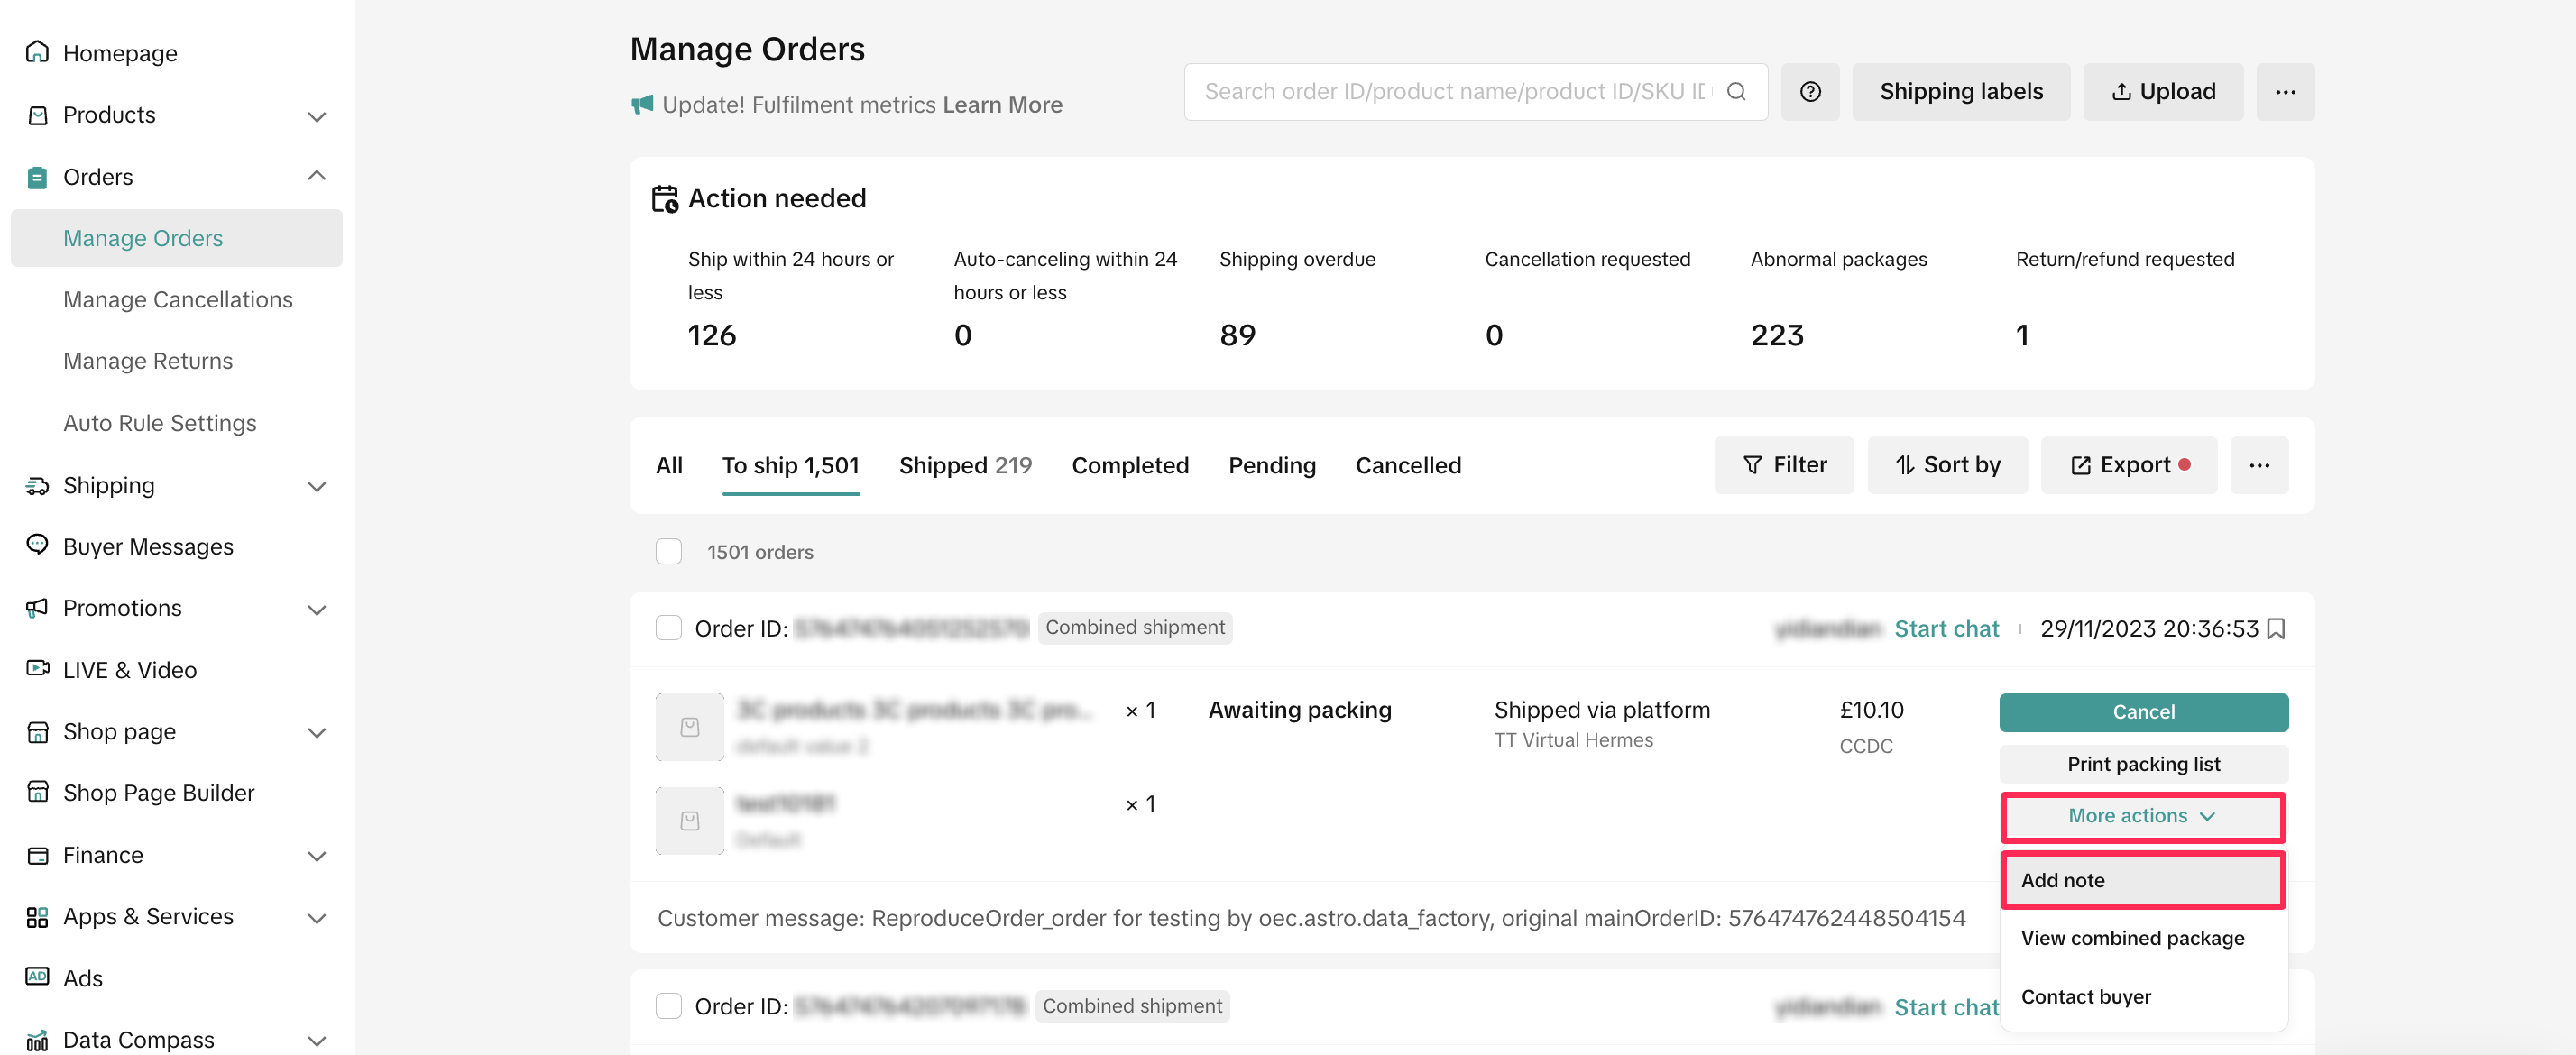The height and width of the screenshot is (1055, 2576).
Task: Toggle the More actions dropdown
Action: coord(2141,816)
